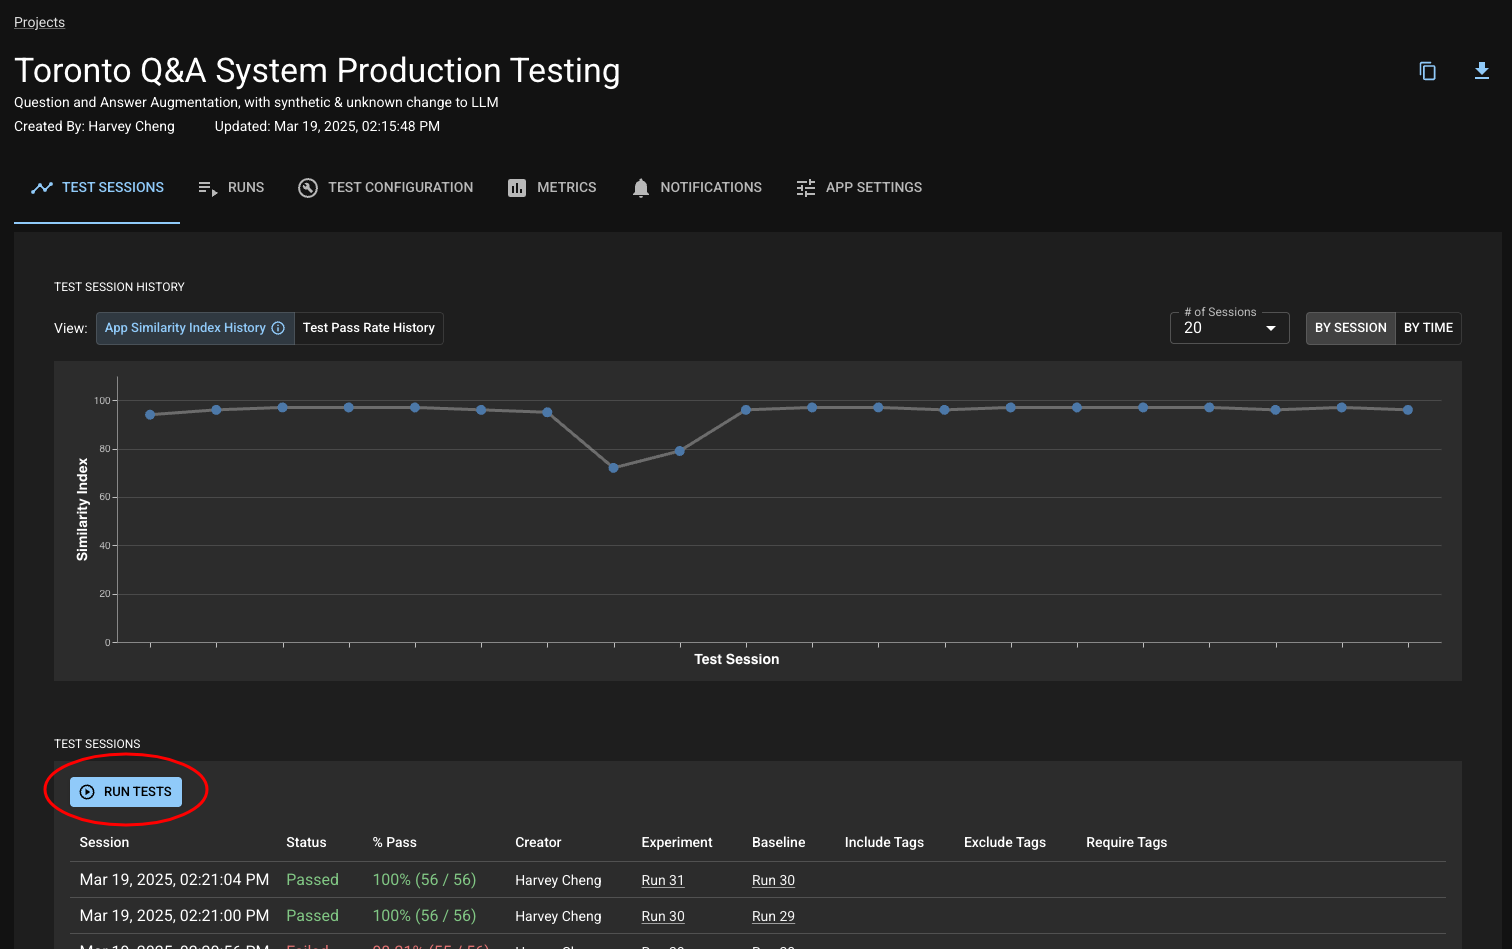
Task: Click the % Pass column header
Action: click(394, 842)
